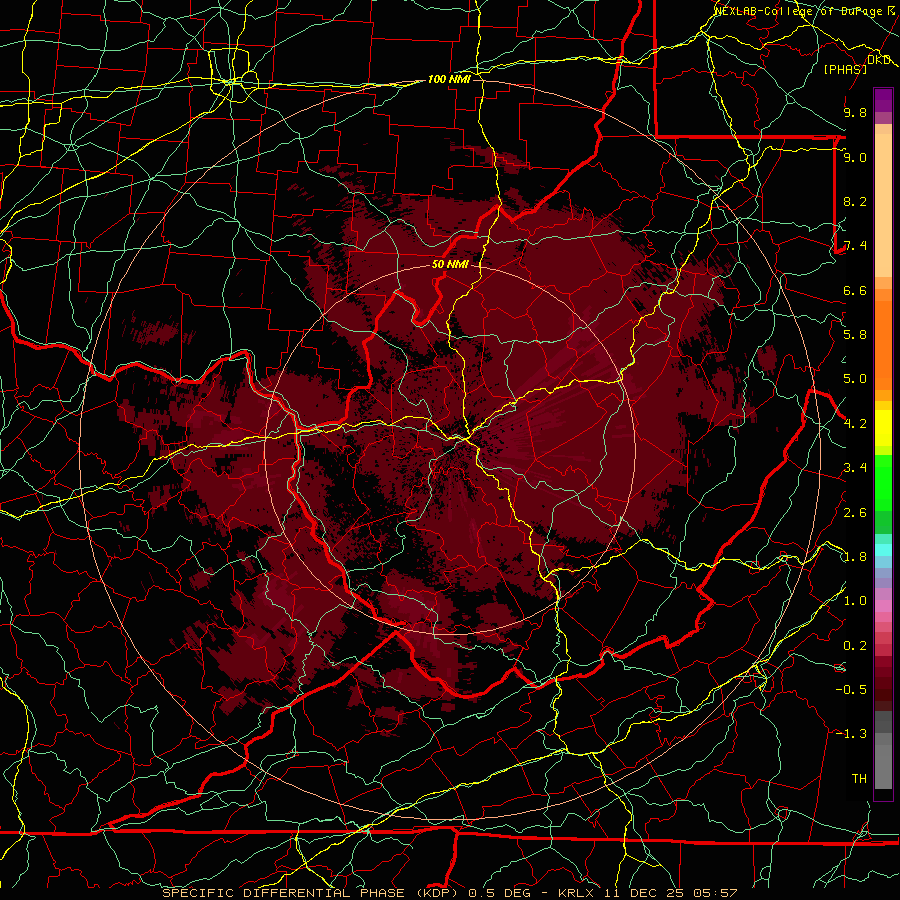Pick the orange band of the color bar
The width and height of the screenshot is (900, 900).
pyautogui.click(x=883, y=344)
